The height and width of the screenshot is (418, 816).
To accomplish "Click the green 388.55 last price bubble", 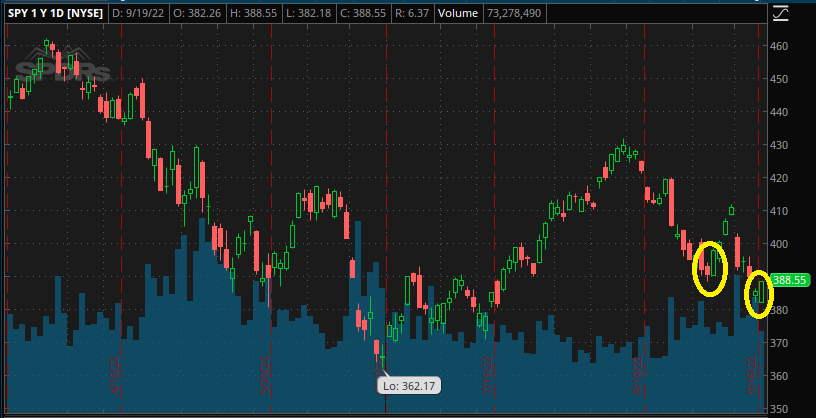I will (790, 280).
